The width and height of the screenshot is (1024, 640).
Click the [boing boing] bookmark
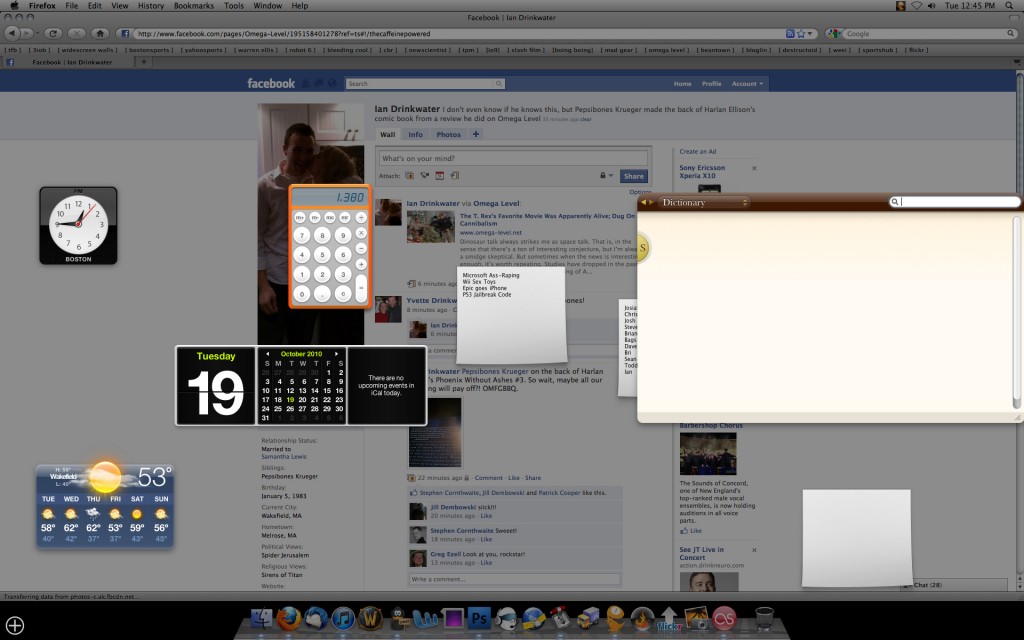click(x=573, y=50)
